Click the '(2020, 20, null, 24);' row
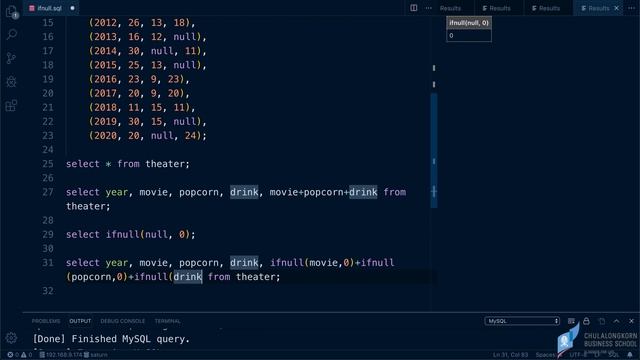640x360 pixels. tap(148, 136)
